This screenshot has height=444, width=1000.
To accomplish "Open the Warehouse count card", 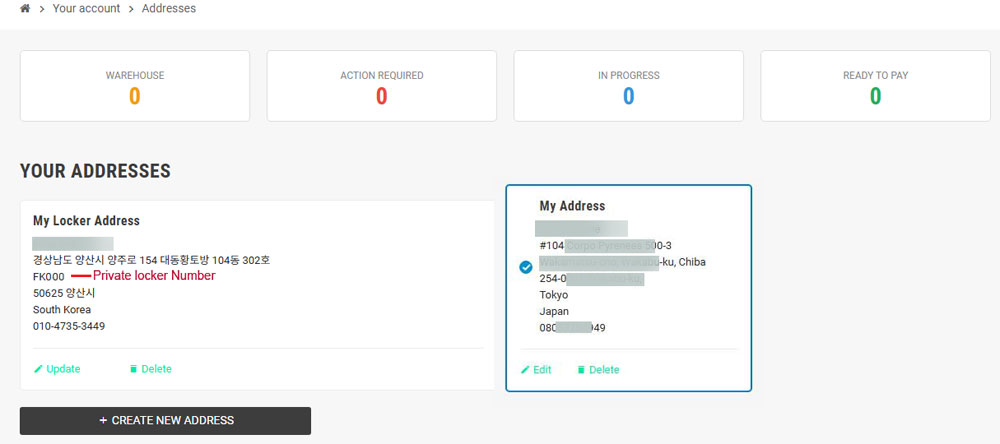I will coord(135,86).
